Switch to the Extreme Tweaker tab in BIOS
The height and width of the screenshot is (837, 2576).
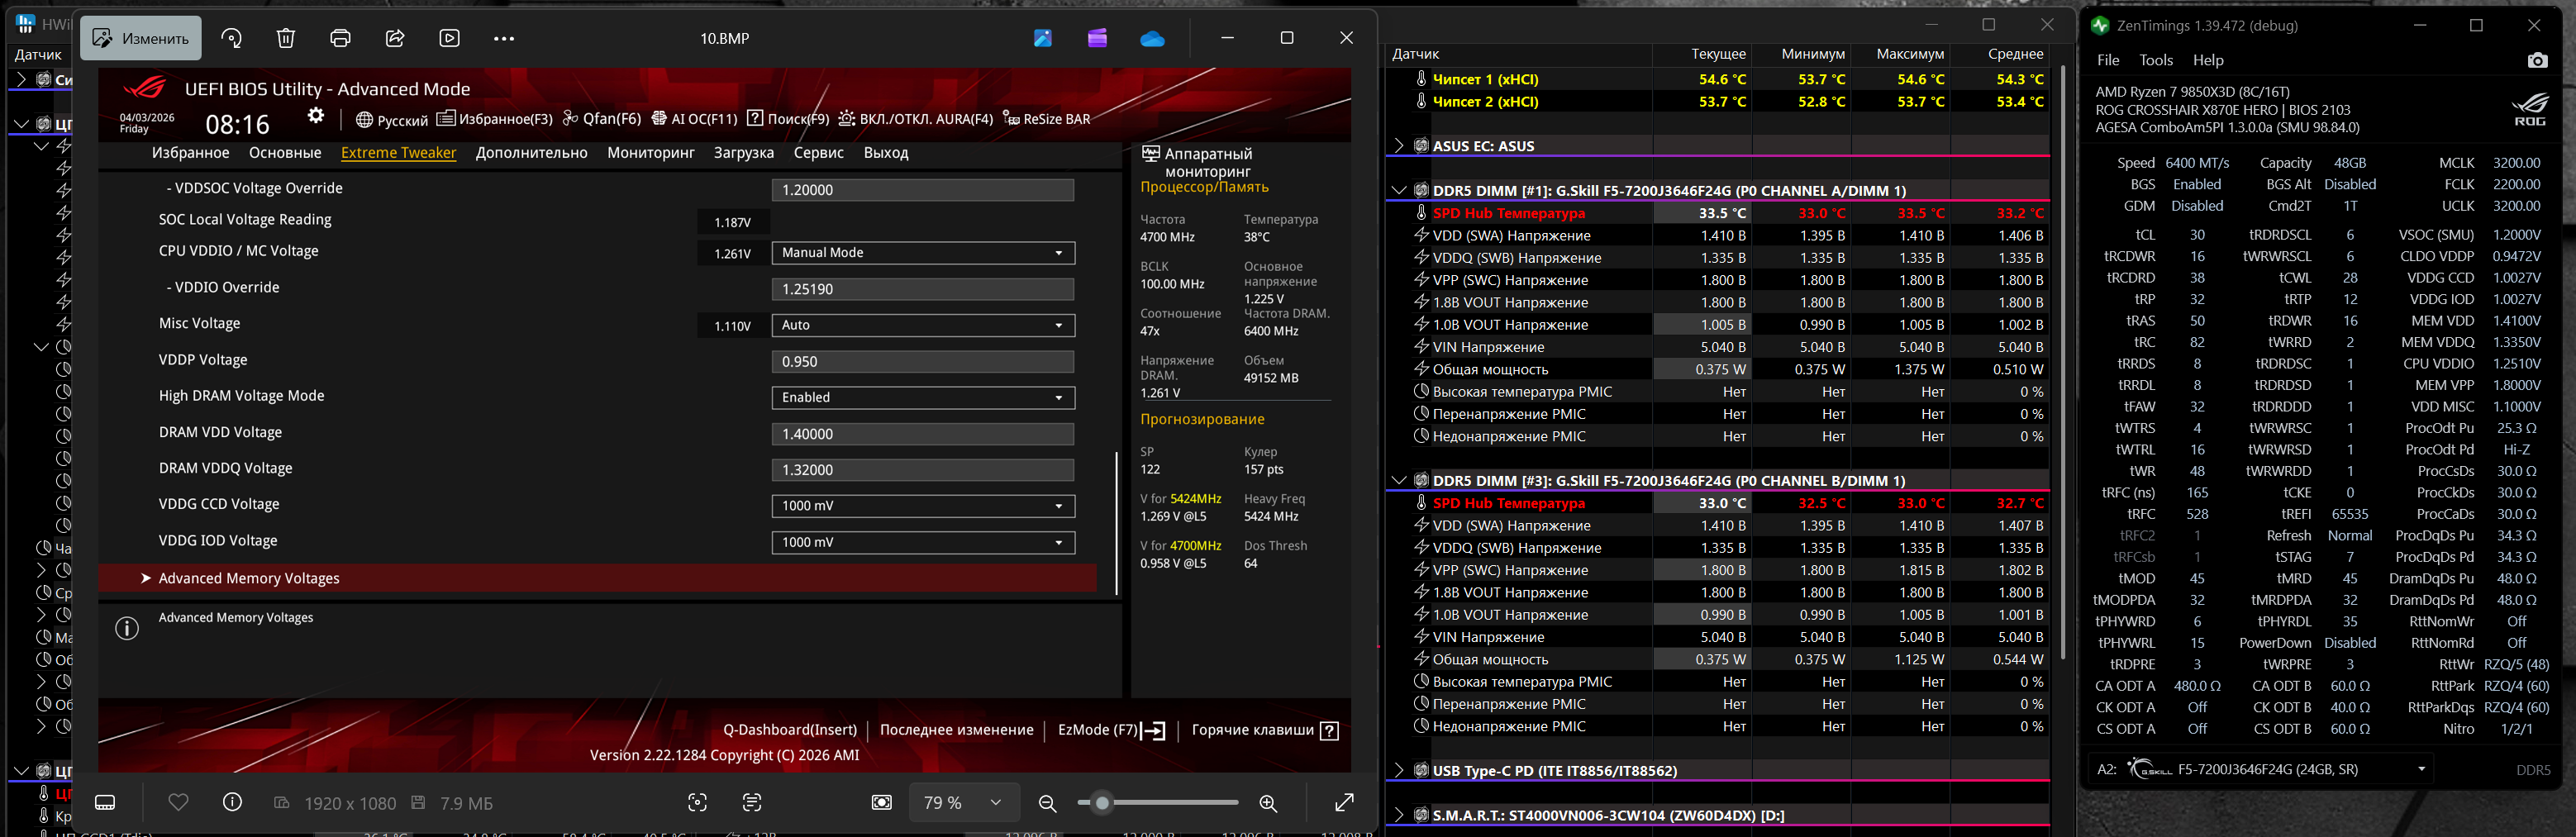(x=398, y=153)
